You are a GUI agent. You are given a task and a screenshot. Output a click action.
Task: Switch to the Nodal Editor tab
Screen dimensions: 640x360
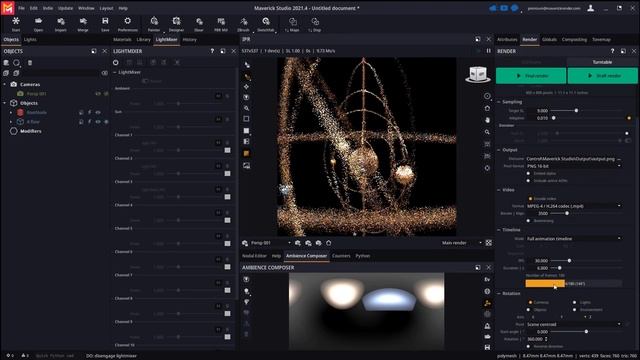[x=254, y=256]
